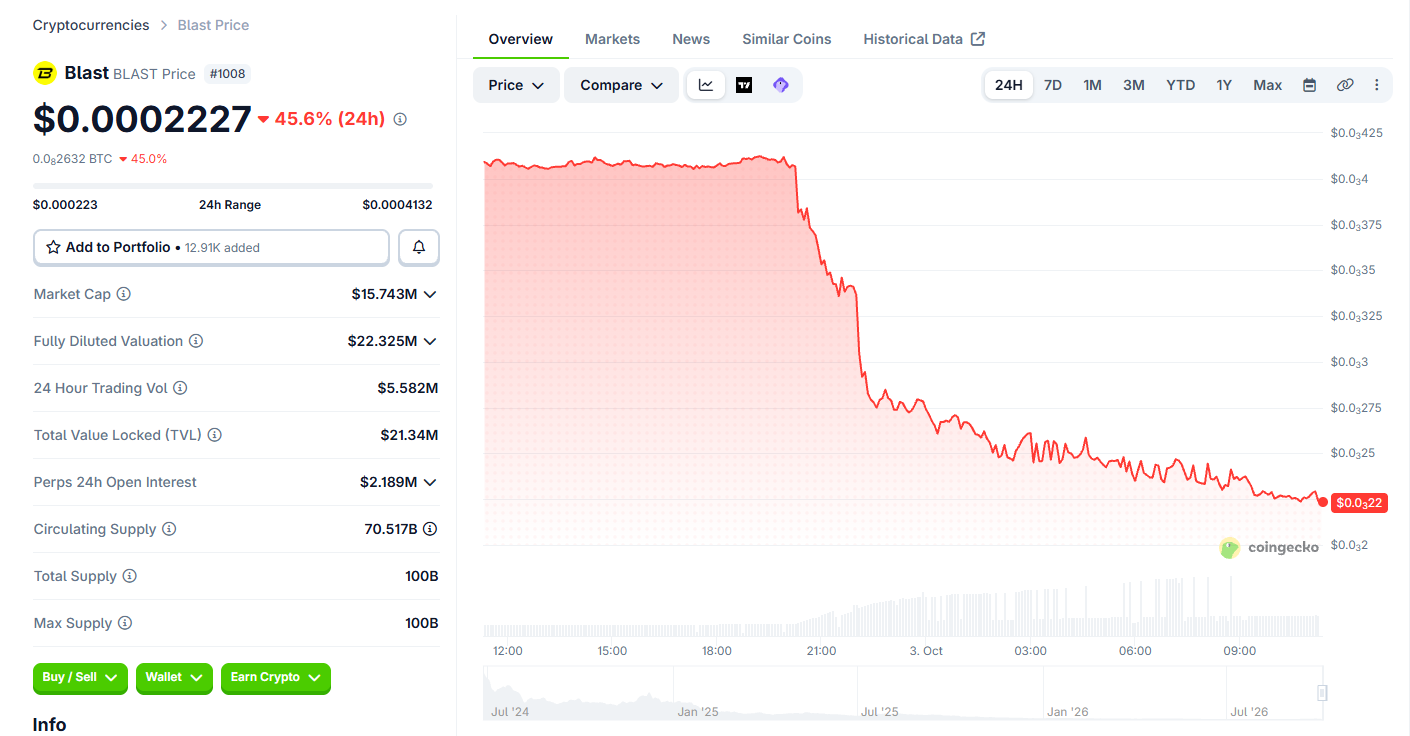Click star icon in Add to Portfolio
This screenshot has height=736, width=1410.
click(53, 247)
